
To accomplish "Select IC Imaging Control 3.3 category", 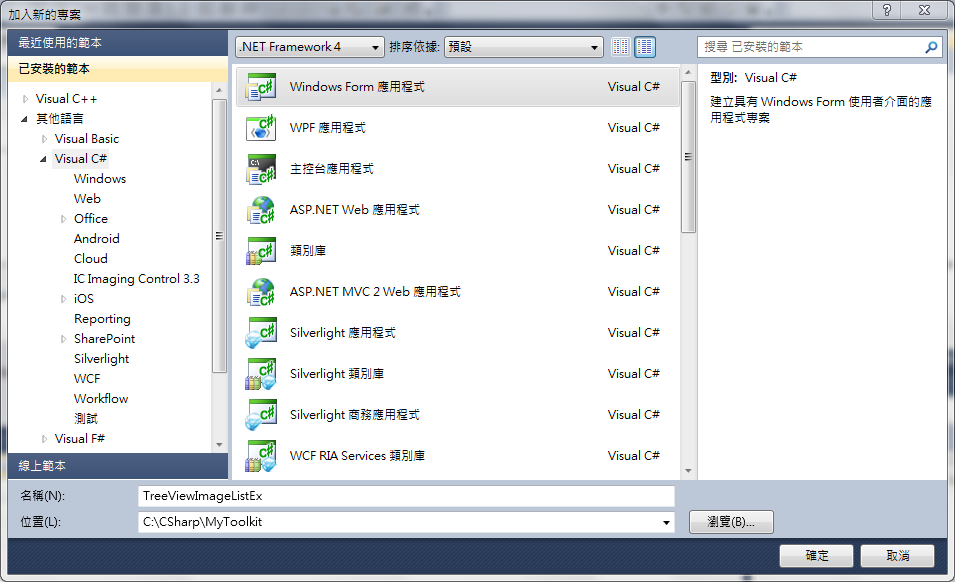I will 136,279.
